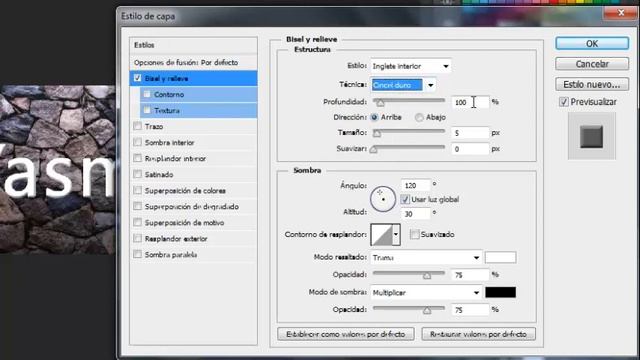Click the highlight Opacidad value field
This screenshot has width=640, height=360.
pos(470,275)
